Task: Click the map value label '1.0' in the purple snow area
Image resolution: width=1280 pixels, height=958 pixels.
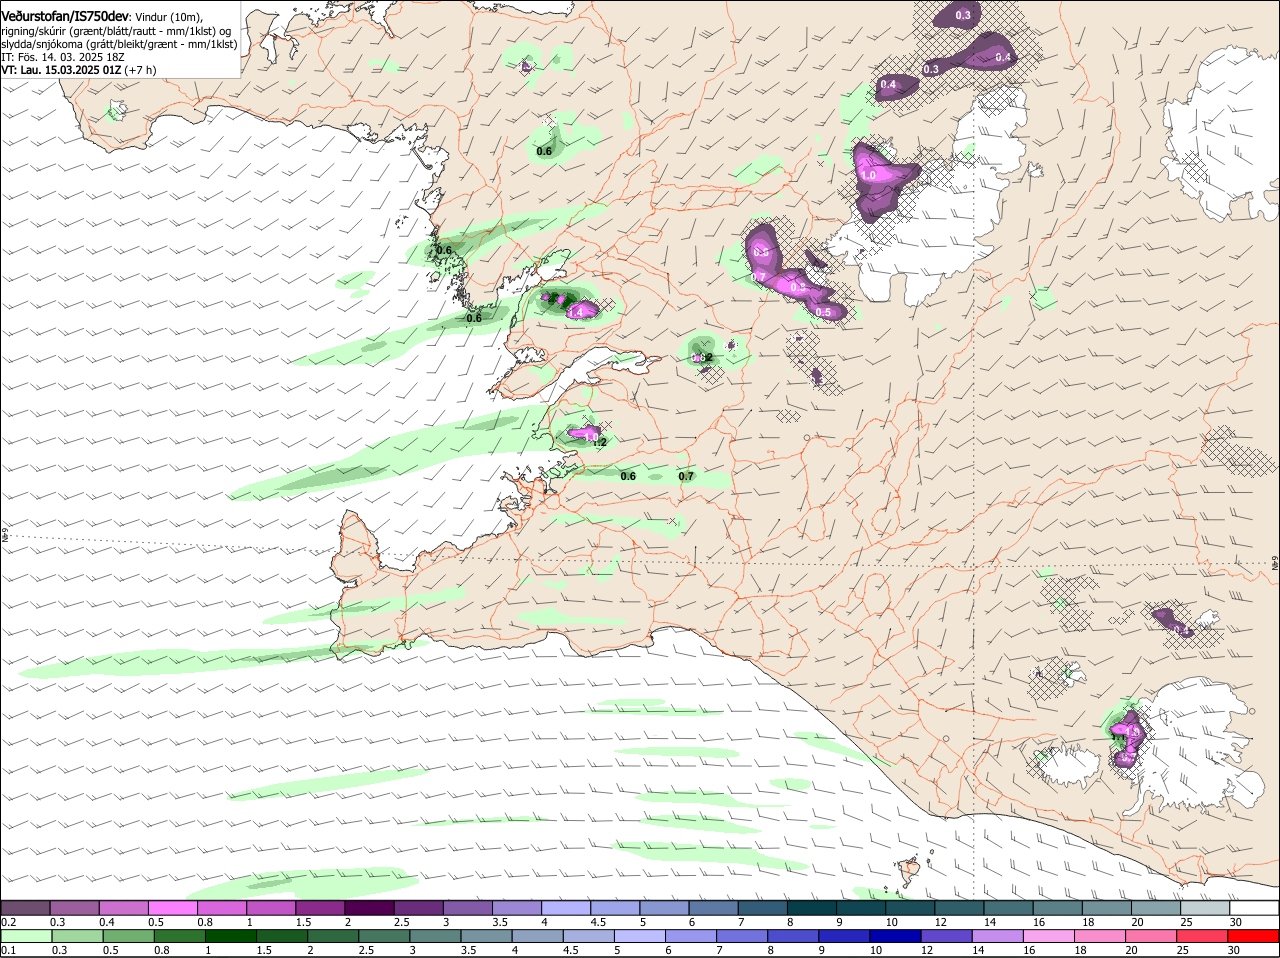Action: click(868, 175)
